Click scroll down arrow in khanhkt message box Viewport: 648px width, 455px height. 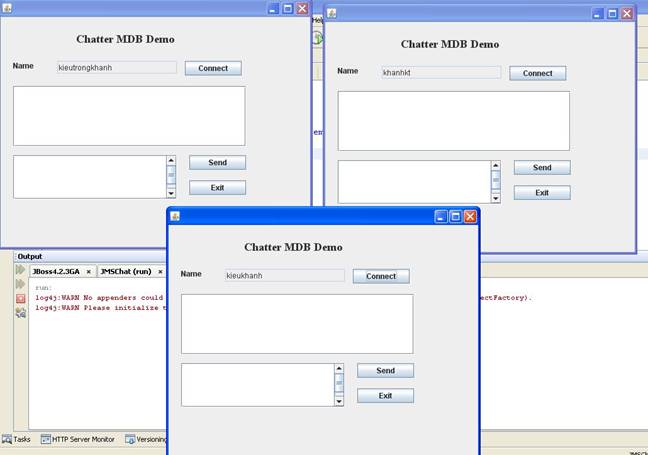pyautogui.click(x=496, y=198)
